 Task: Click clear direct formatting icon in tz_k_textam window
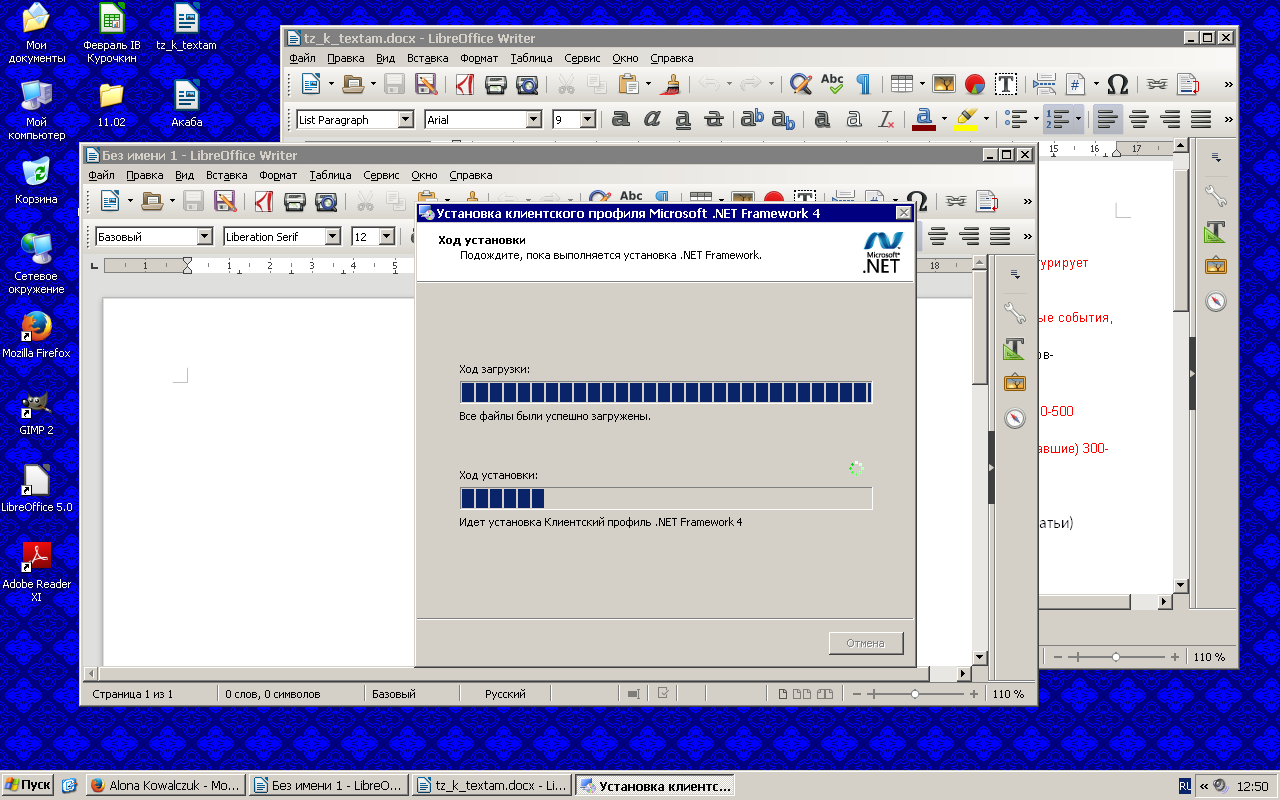(x=886, y=119)
